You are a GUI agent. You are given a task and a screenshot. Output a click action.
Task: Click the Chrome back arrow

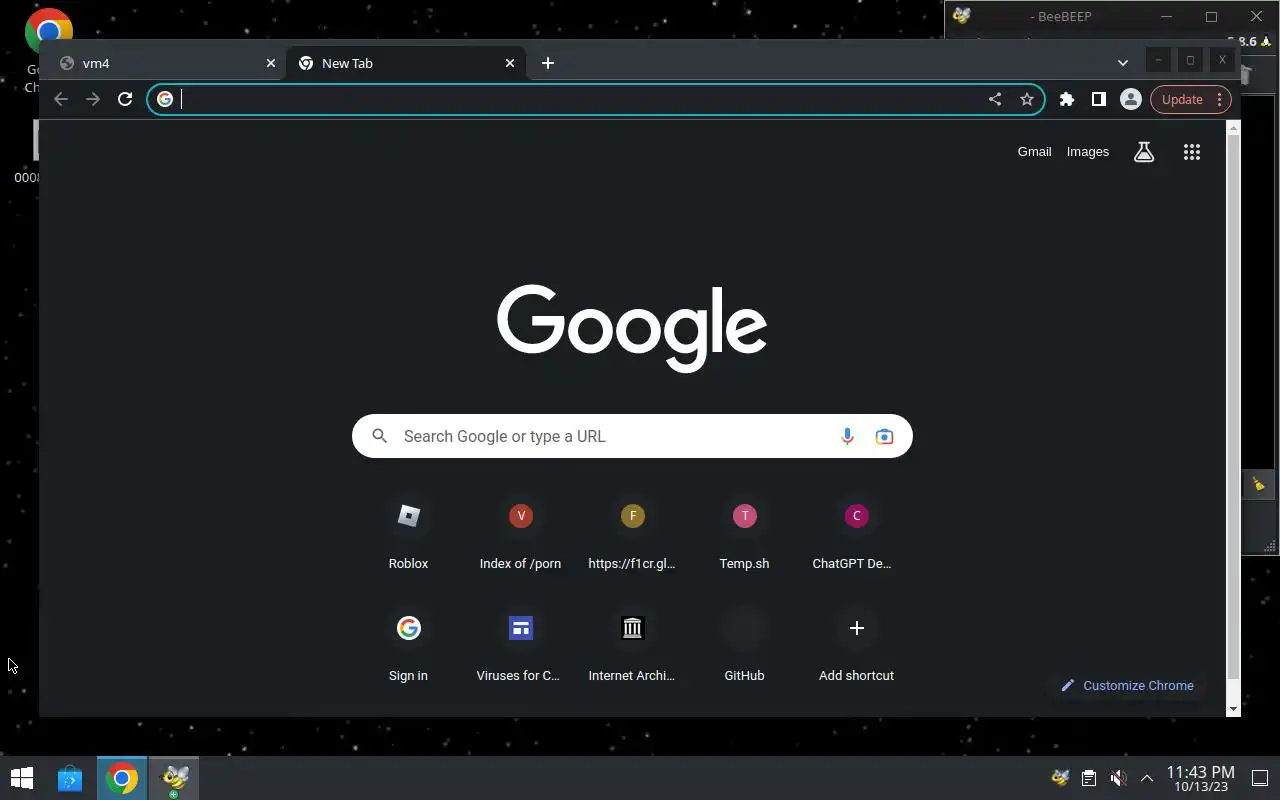61,99
